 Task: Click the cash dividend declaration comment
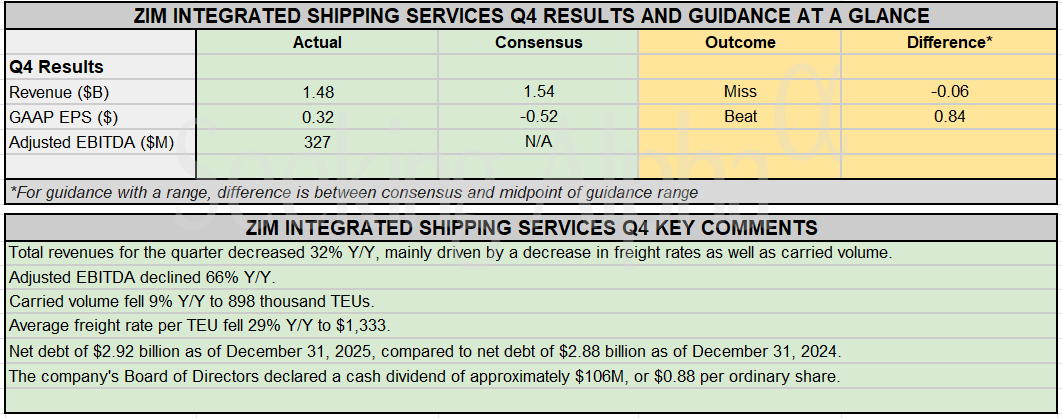tap(424, 376)
